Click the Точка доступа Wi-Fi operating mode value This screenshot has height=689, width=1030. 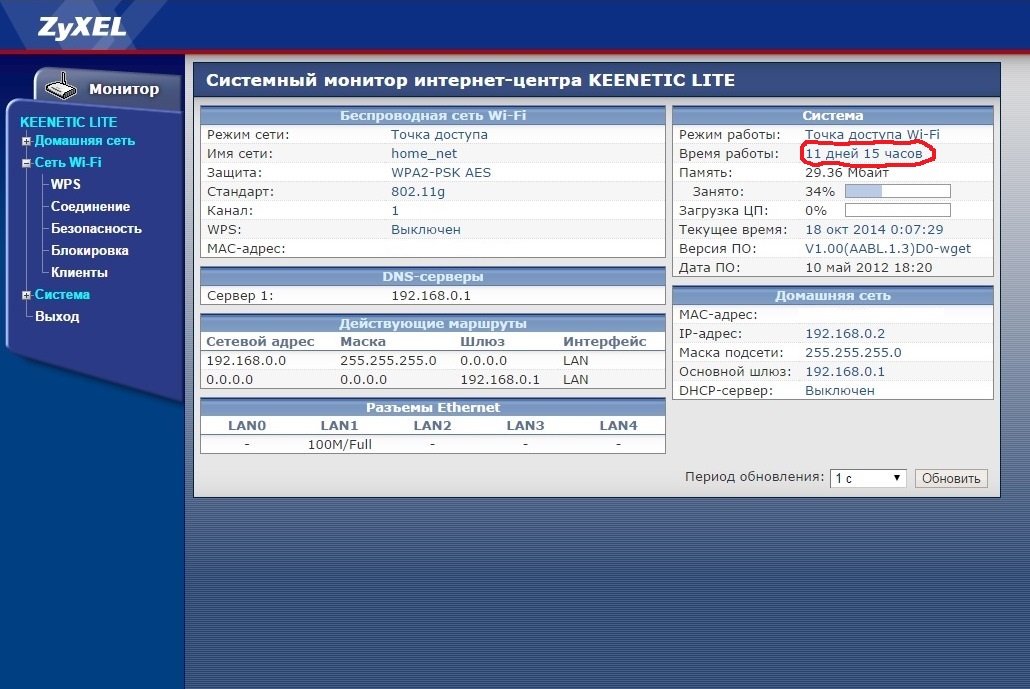[872, 135]
